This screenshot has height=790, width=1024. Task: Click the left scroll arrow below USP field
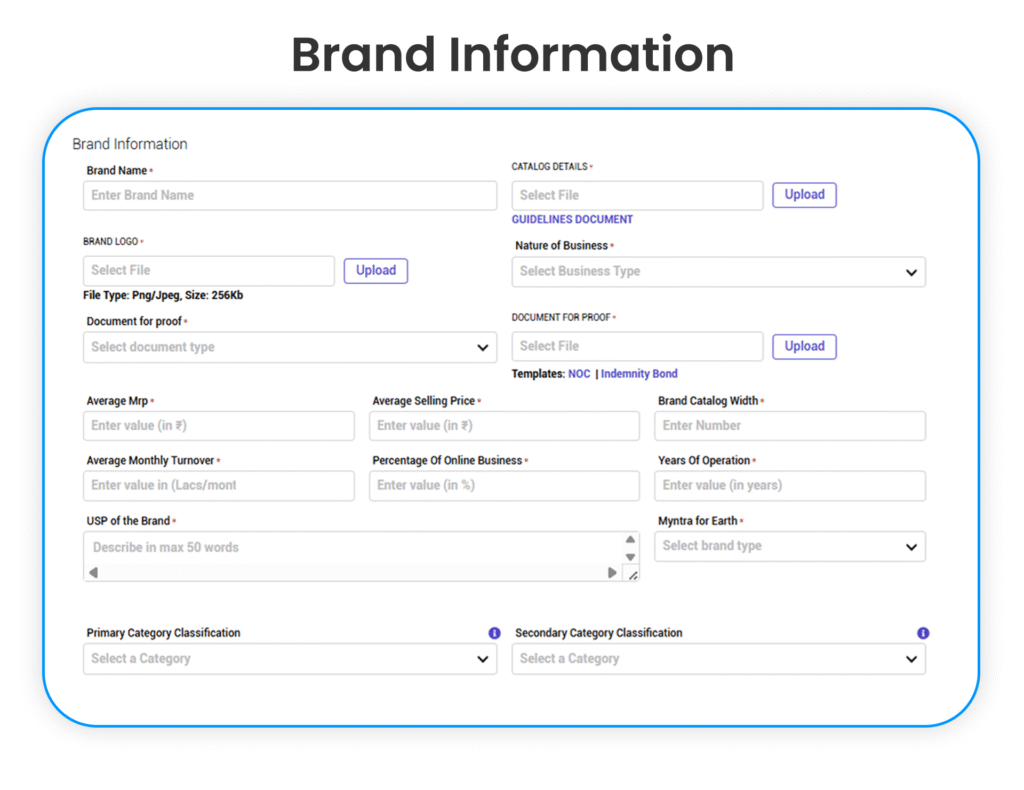(x=94, y=573)
